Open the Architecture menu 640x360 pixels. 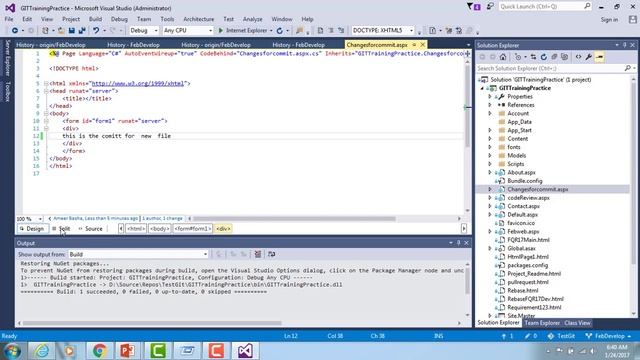[198, 19]
